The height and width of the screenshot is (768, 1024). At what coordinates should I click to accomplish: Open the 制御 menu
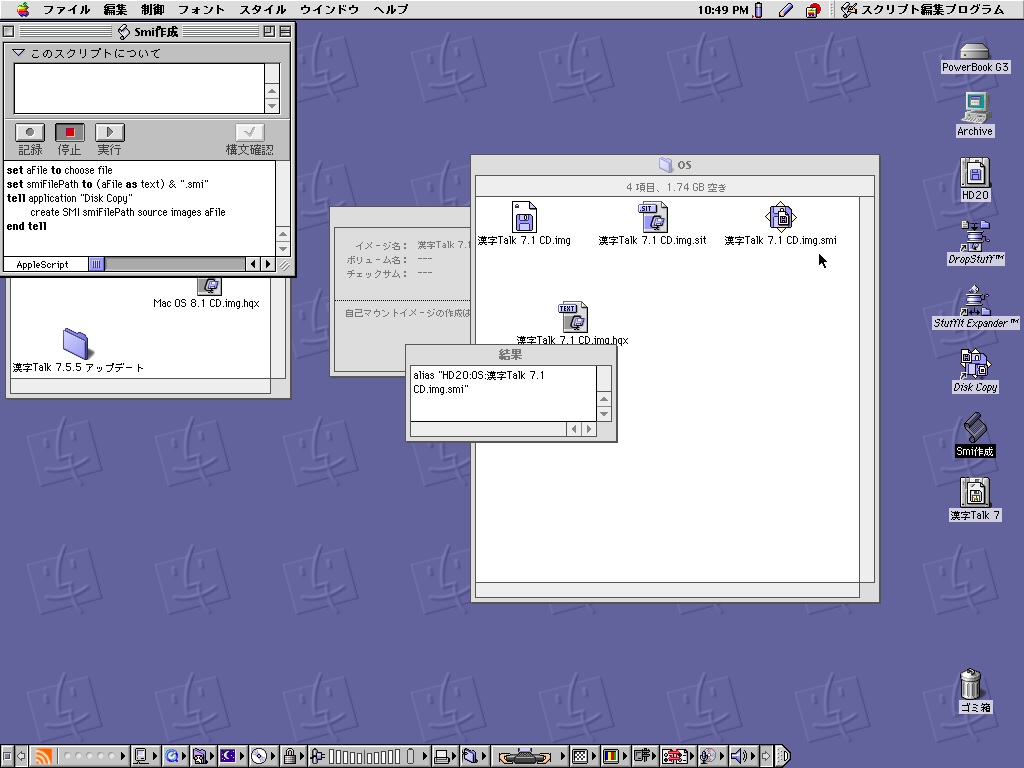click(153, 9)
